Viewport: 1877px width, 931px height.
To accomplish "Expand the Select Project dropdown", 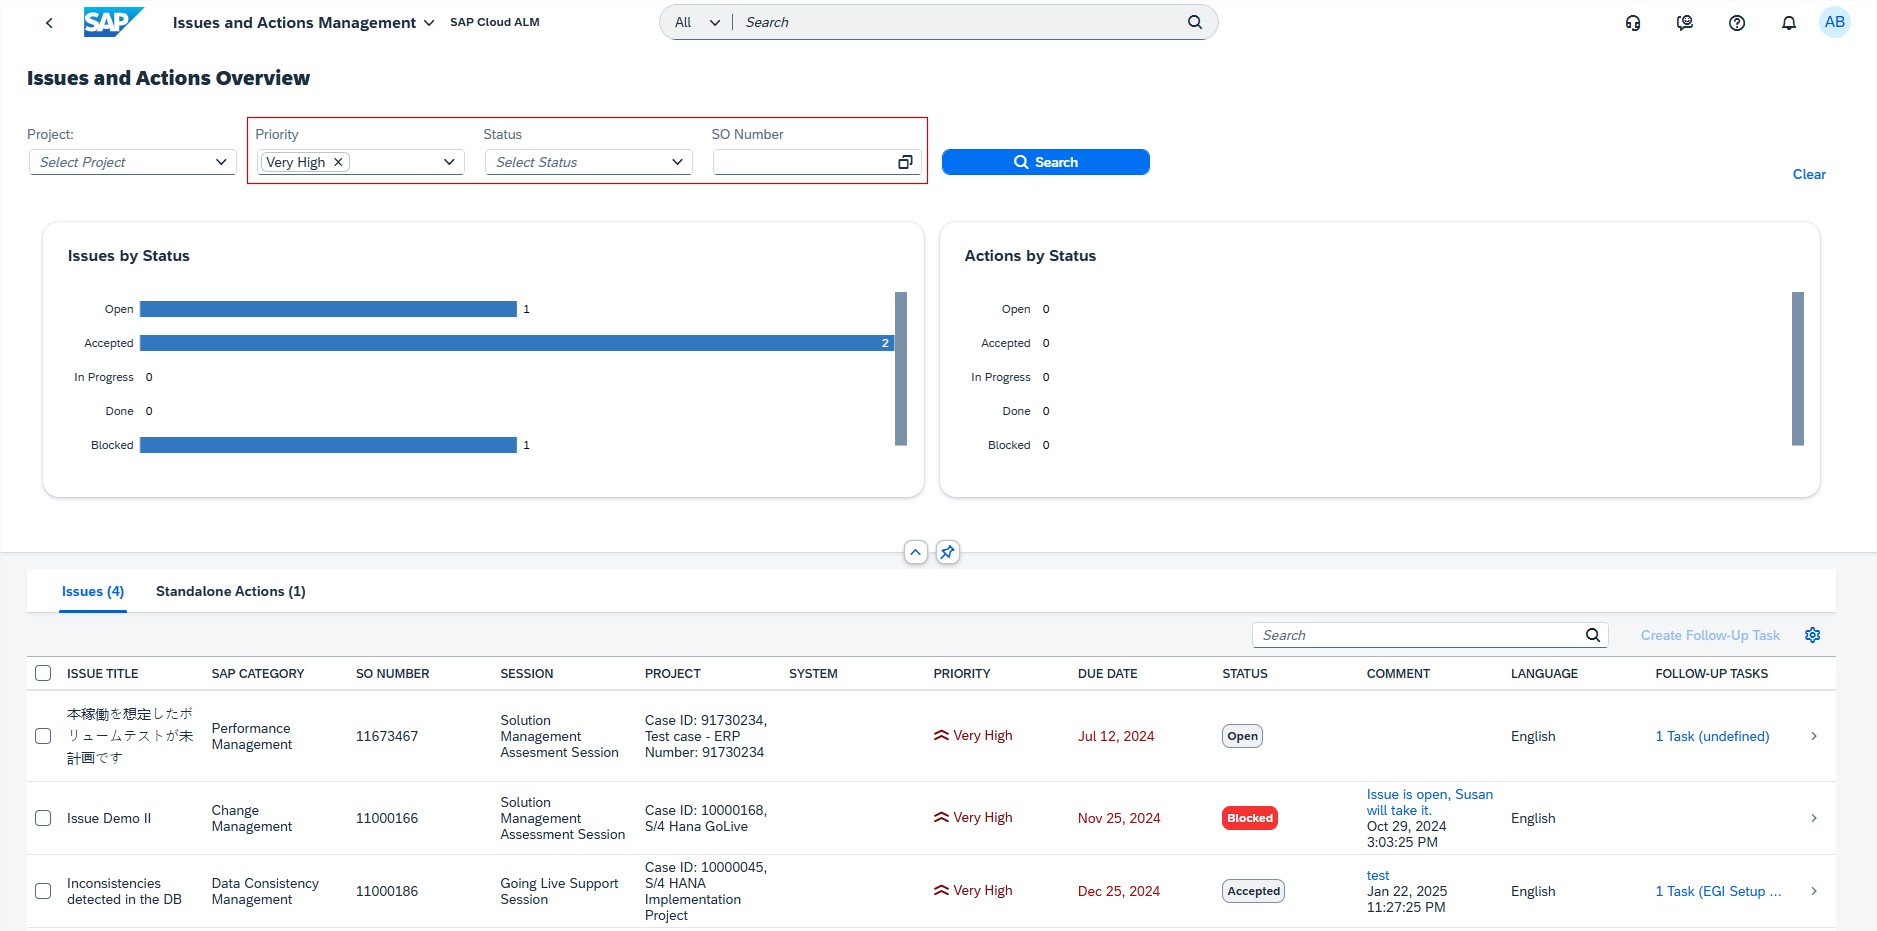I will pyautogui.click(x=221, y=162).
